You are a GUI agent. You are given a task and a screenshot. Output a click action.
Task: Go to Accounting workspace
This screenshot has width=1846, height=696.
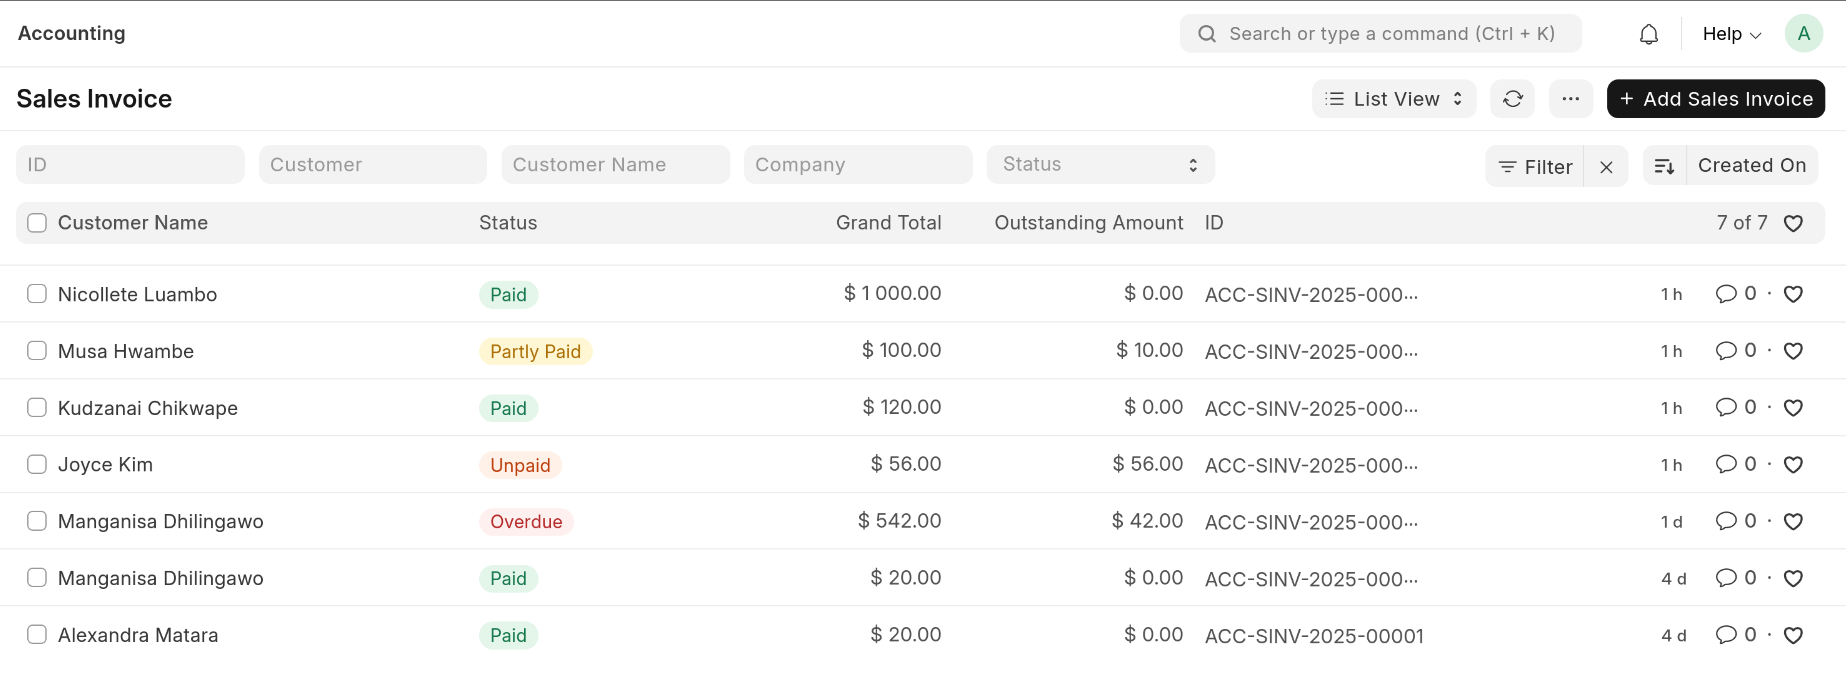pyautogui.click(x=72, y=34)
